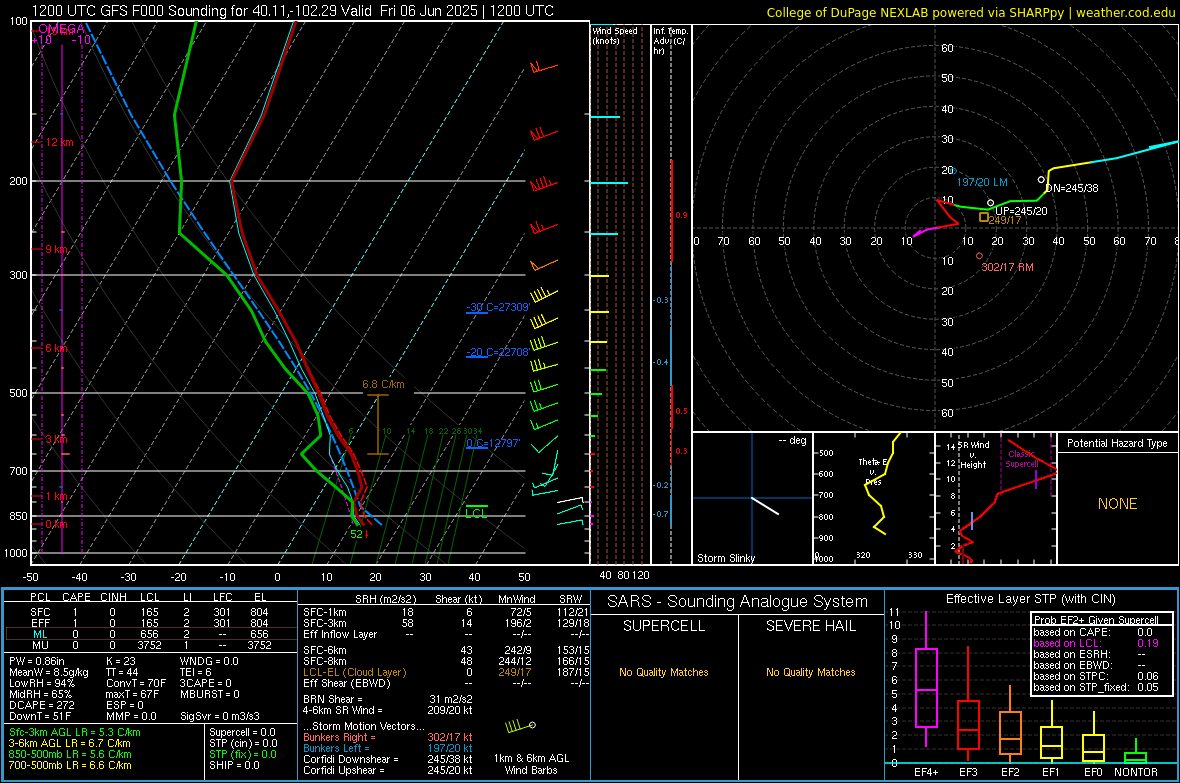Click the 0 C=12797' freezing level label
Viewport: 1180px width, 783px height.
(493, 443)
